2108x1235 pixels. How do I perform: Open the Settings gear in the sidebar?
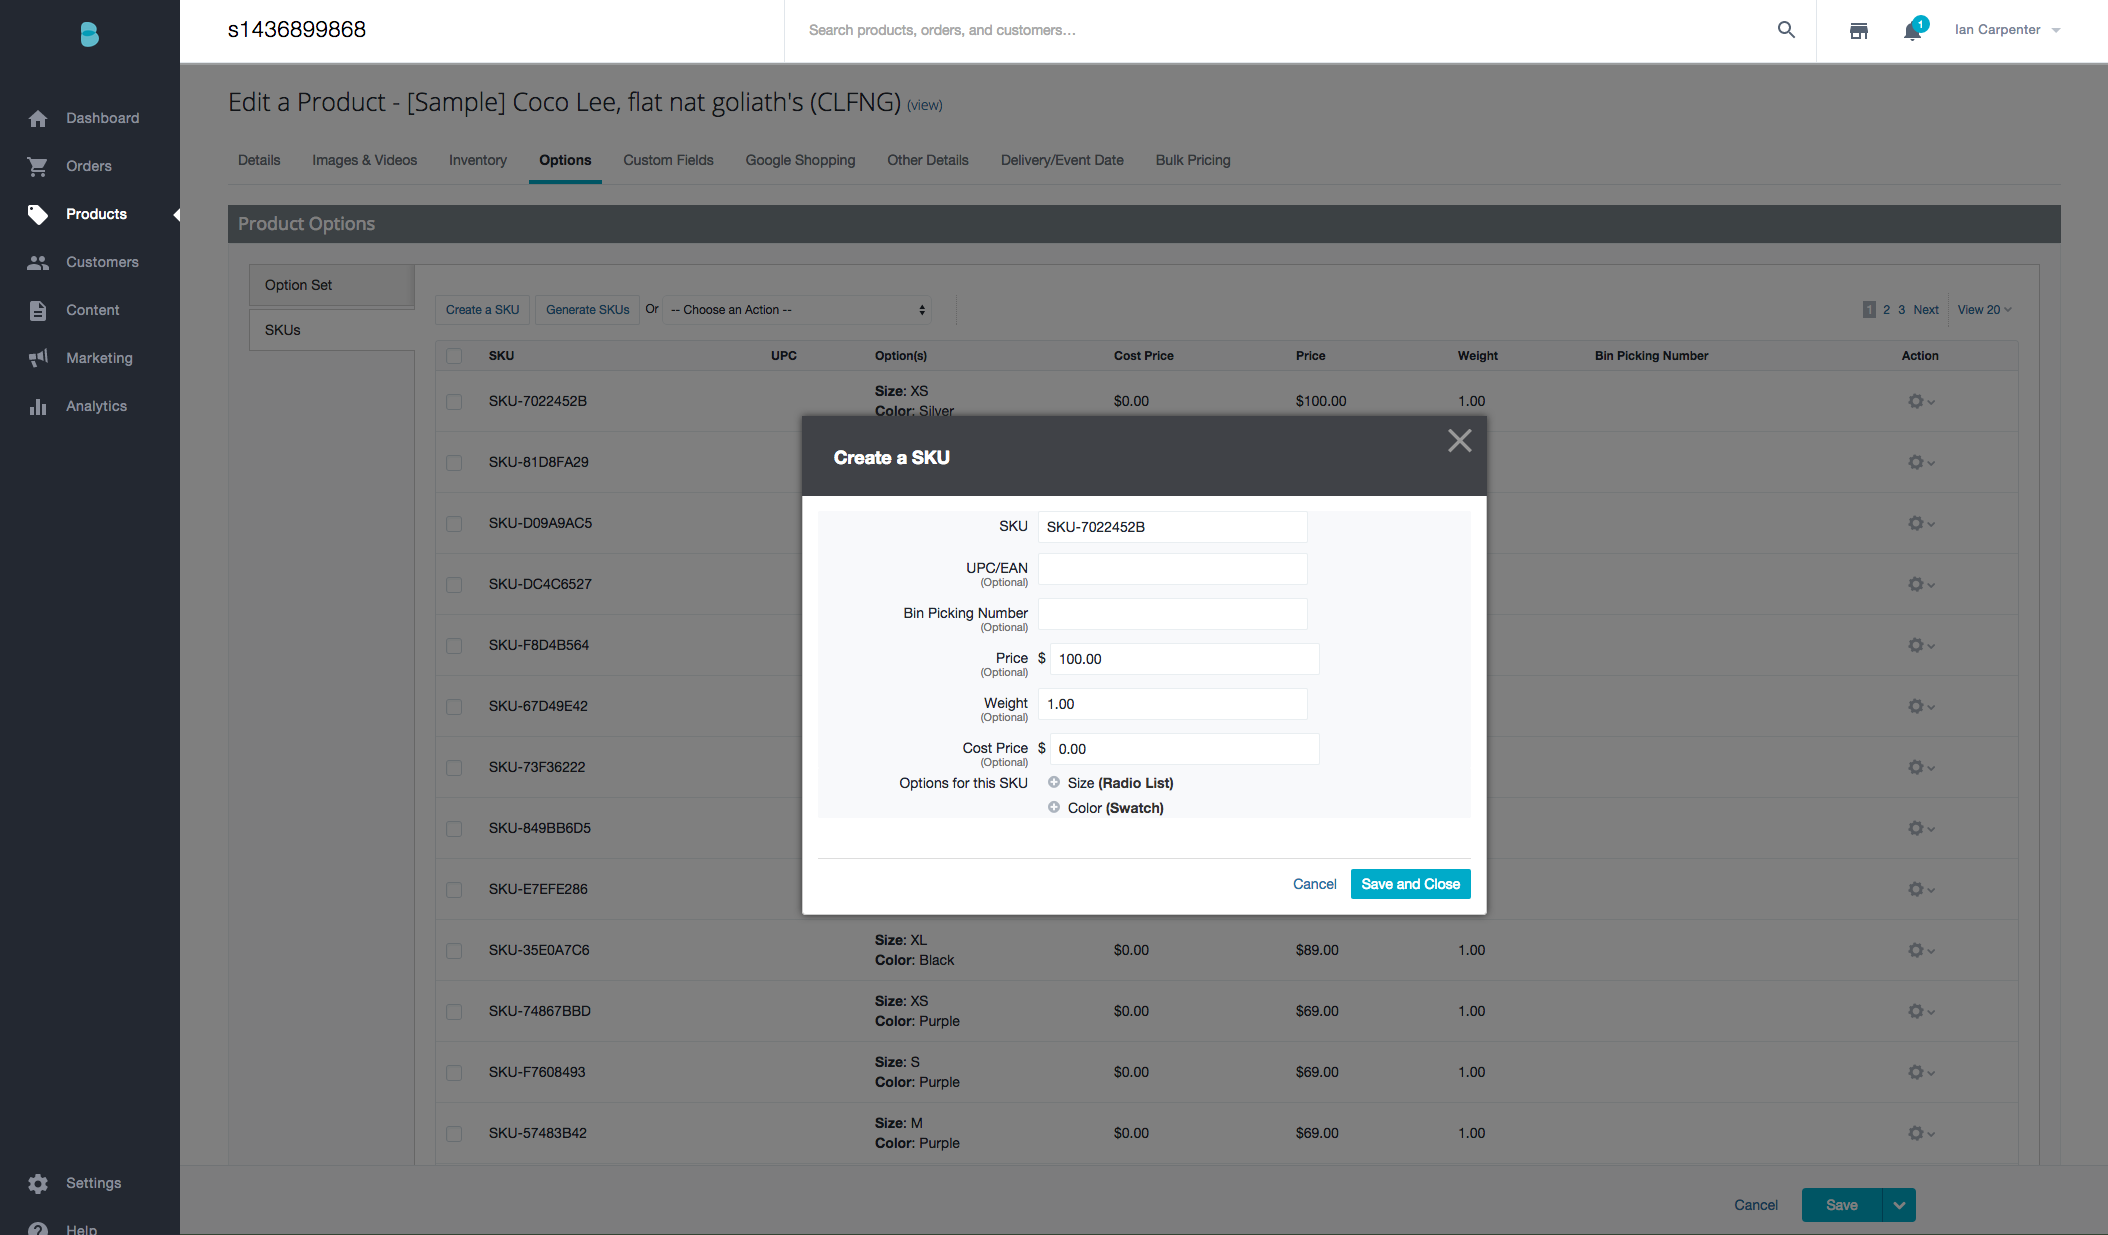(38, 1183)
